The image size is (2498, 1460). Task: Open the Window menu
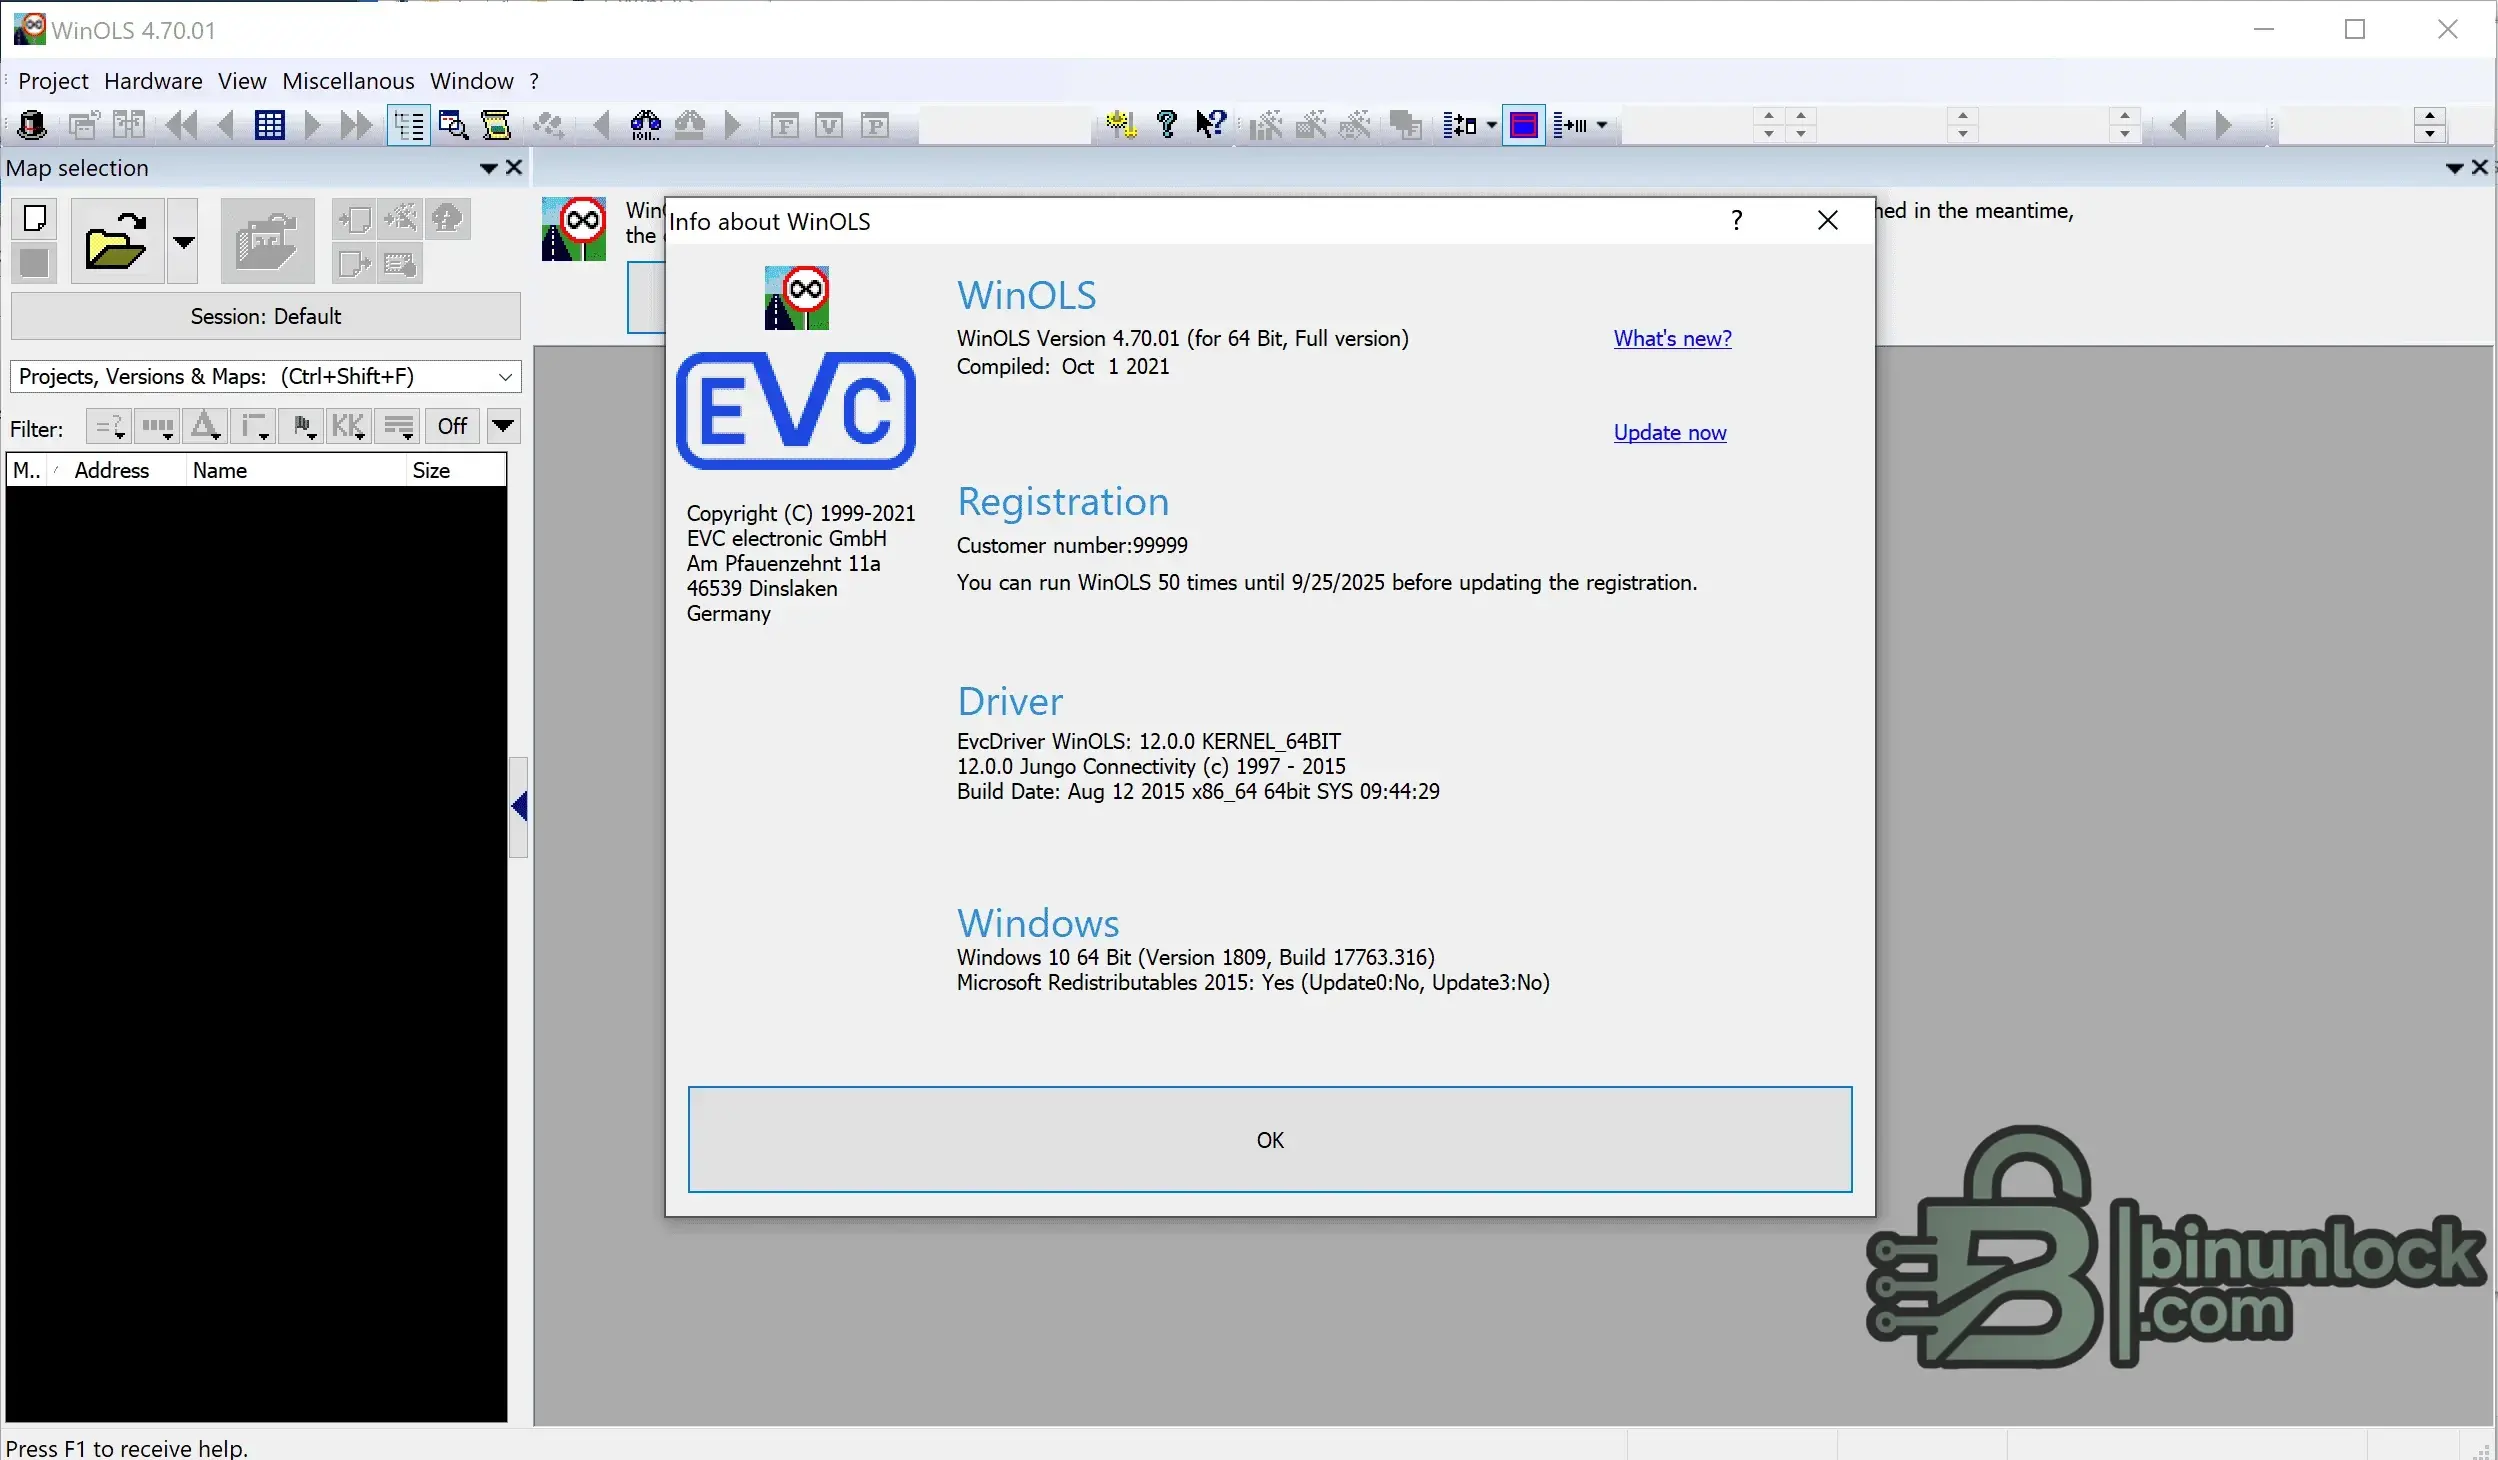(472, 81)
